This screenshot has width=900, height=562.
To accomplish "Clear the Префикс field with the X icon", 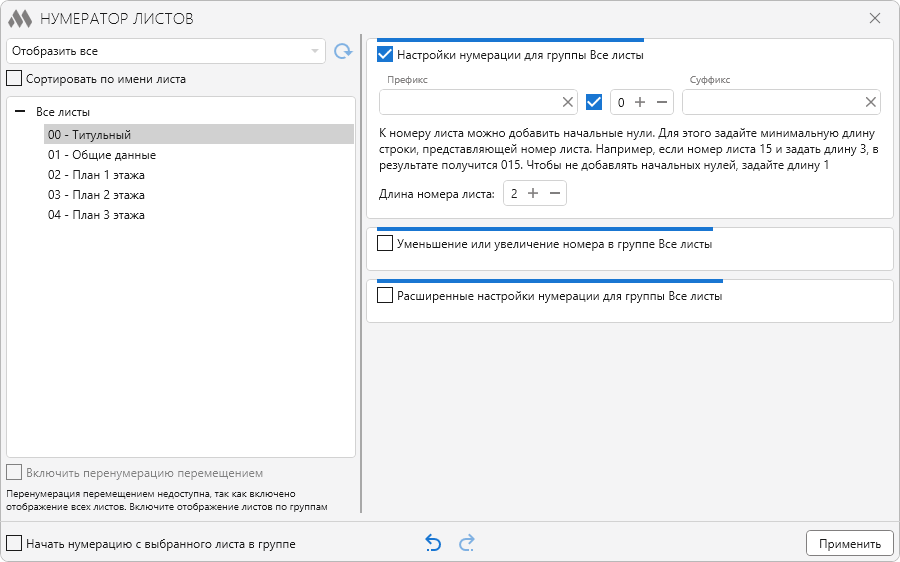I will pyautogui.click(x=567, y=102).
